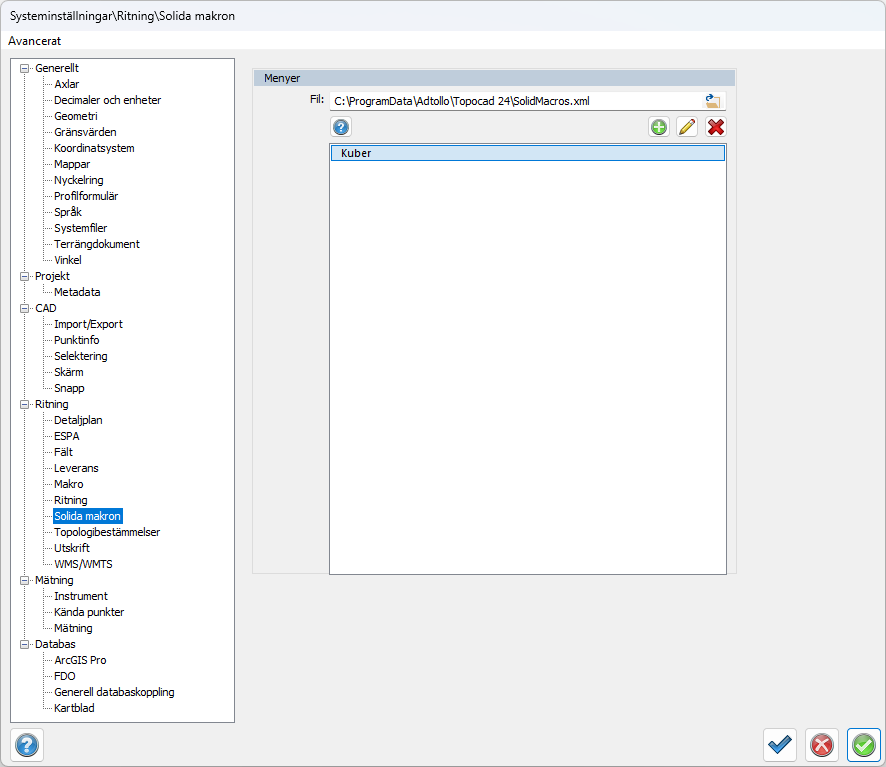Open the file browse icon beside the path

(x=713, y=100)
